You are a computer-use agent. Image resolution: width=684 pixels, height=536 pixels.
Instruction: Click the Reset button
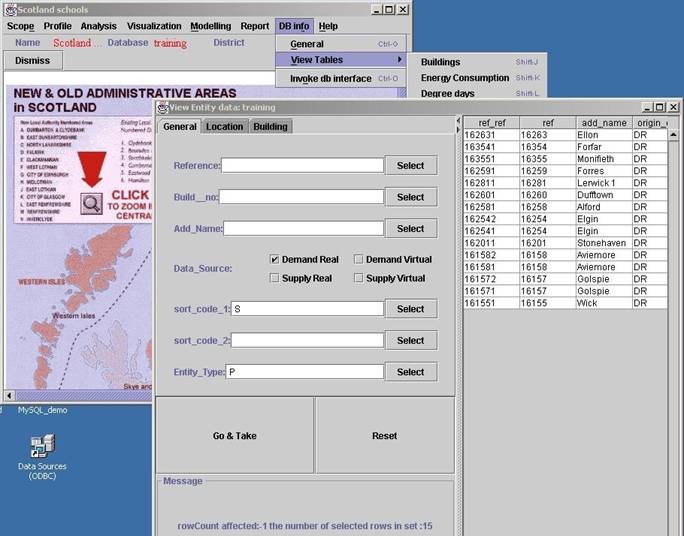point(384,436)
